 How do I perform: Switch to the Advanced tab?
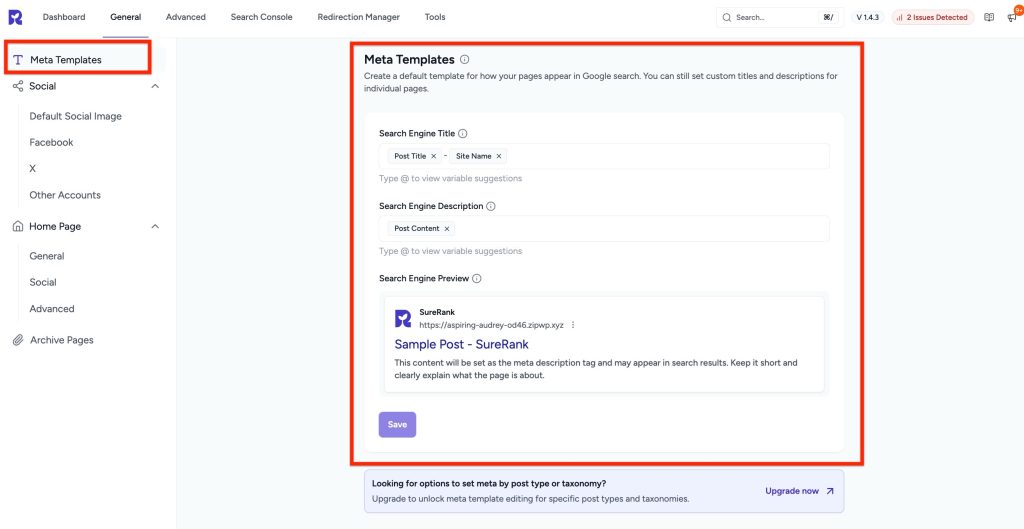tap(186, 17)
